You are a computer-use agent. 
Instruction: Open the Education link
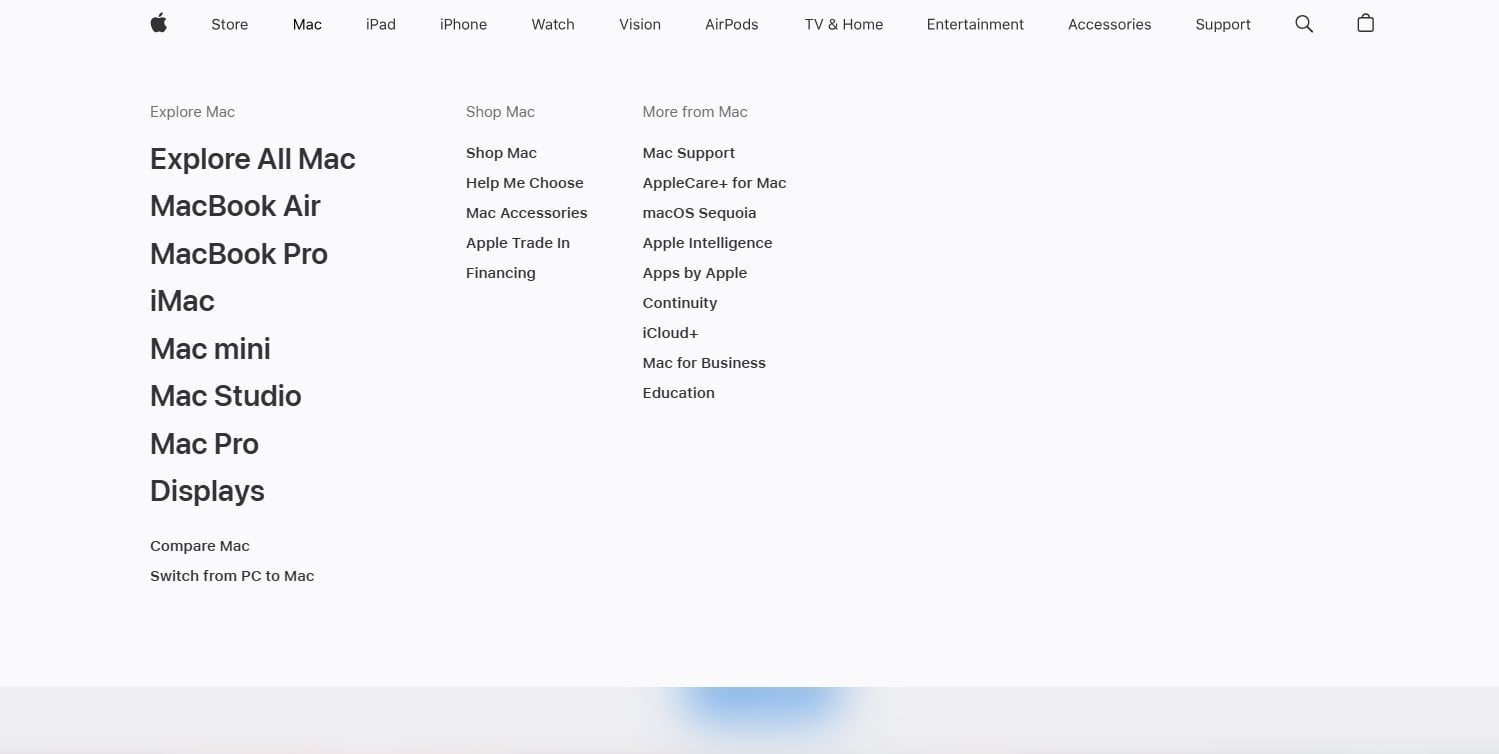(679, 393)
